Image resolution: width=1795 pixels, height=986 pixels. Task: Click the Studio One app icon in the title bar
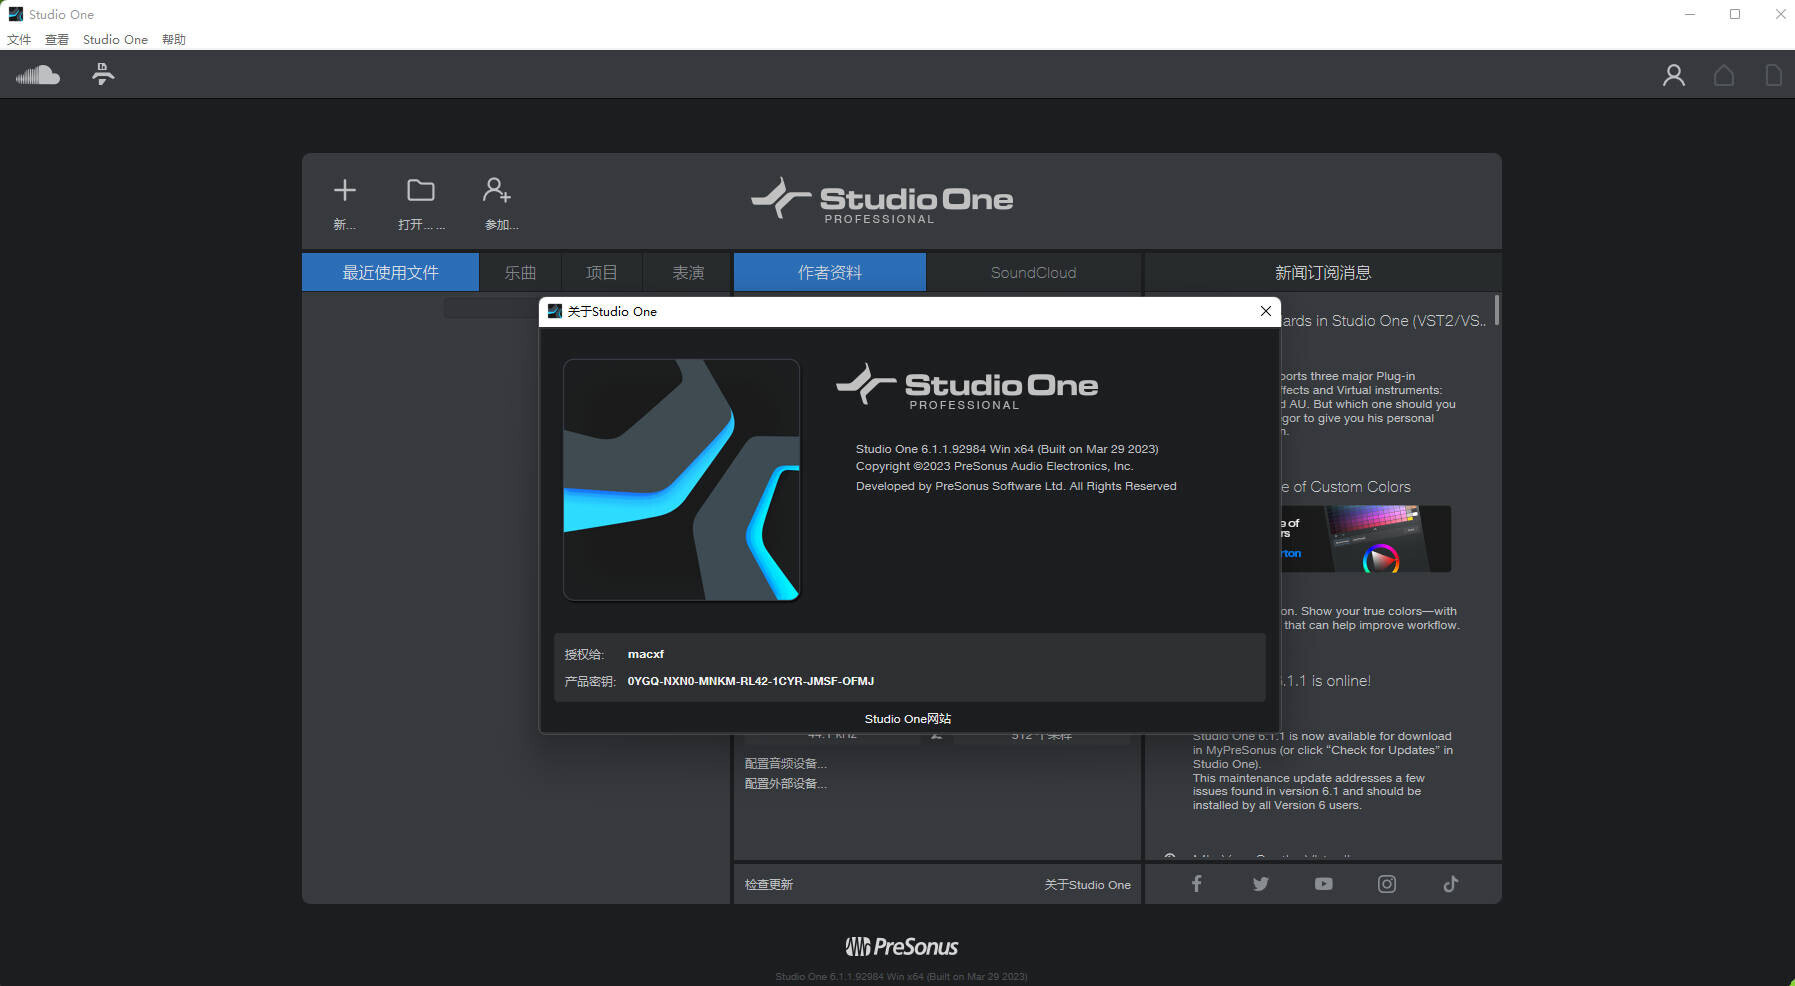[x=15, y=14]
